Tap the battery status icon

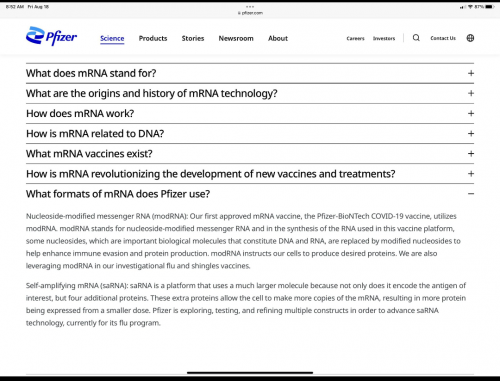click(x=490, y=7)
